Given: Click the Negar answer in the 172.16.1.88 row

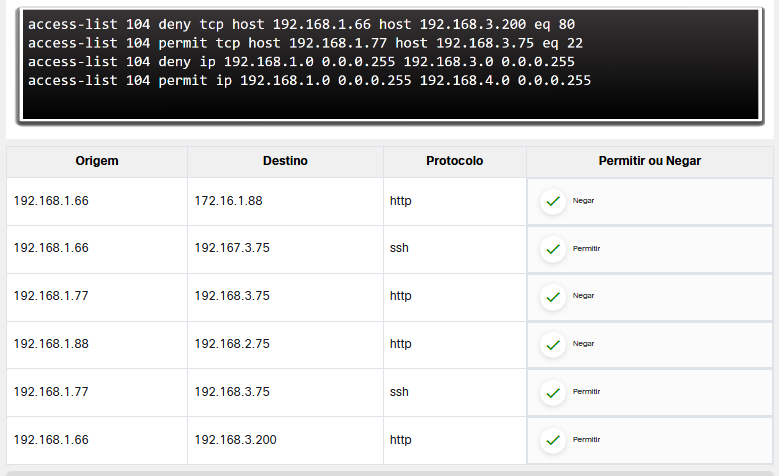Looking at the screenshot, I should pyautogui.click(x=583, y=201).
